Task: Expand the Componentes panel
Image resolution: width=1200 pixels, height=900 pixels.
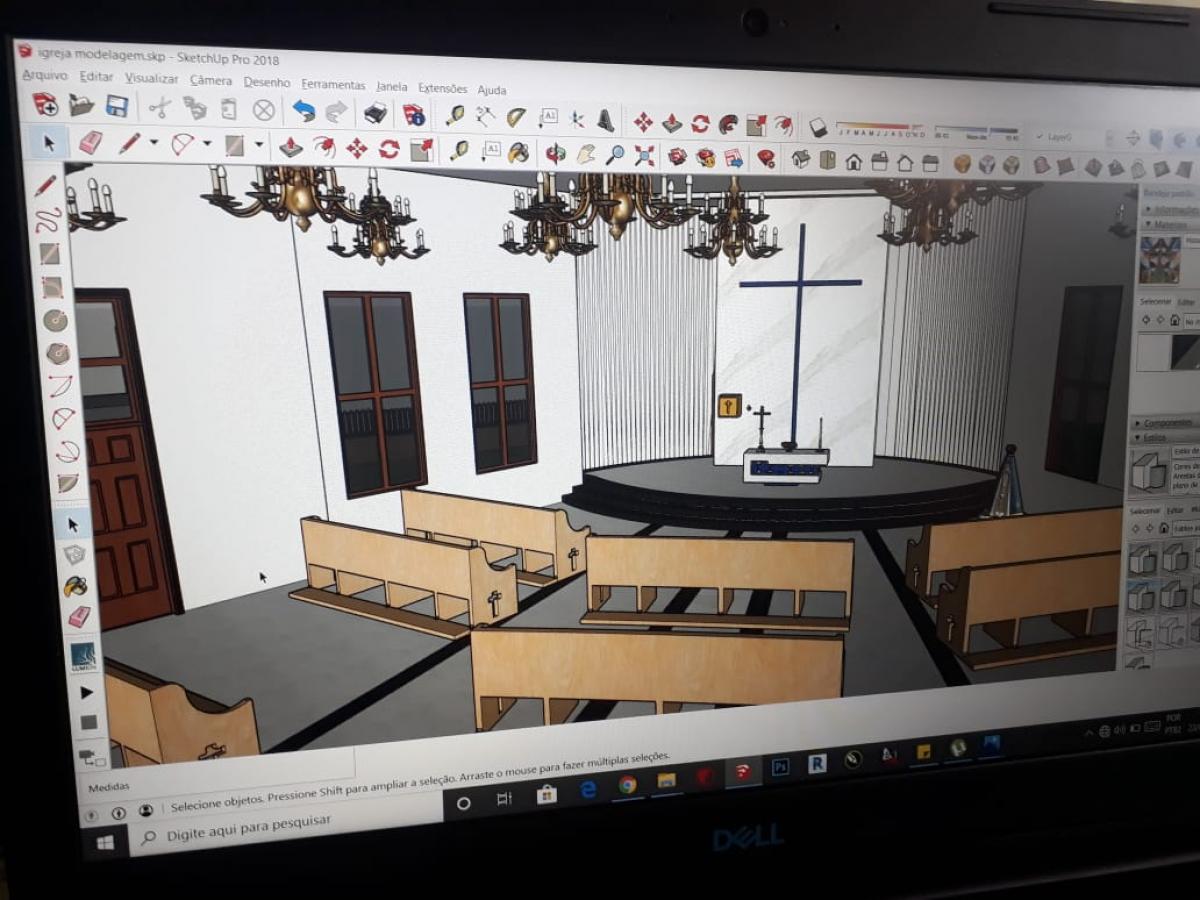Action: (x=1164, y=423)
